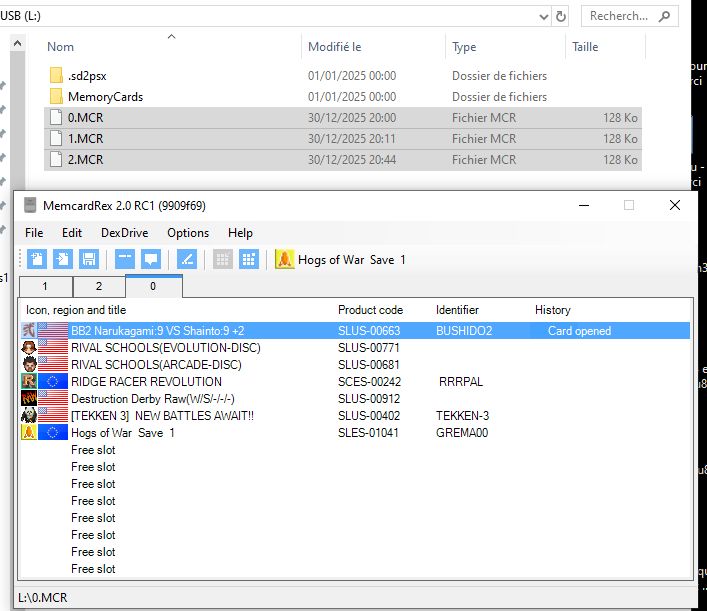Click the Bushido Blade 2 save icon
Viewport: 707px width, 611px height.
point(29,331)
